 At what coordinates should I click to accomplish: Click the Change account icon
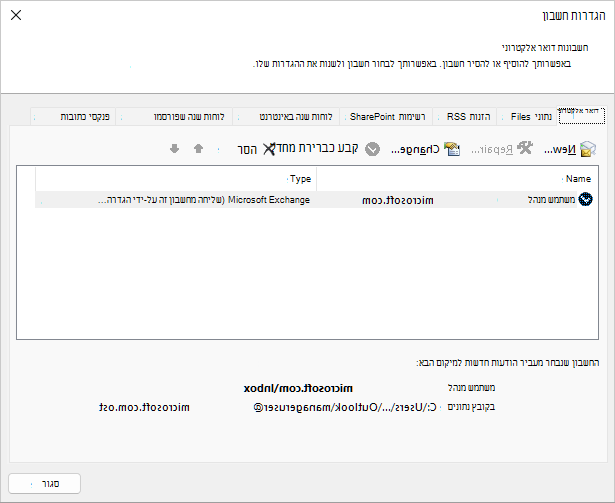click(452, 149)
